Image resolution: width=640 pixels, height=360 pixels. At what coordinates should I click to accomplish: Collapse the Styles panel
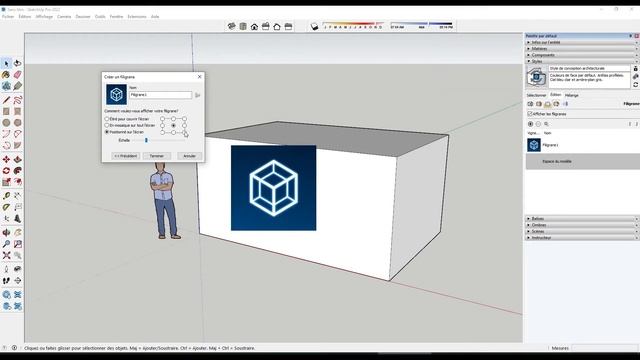[582, 61]
